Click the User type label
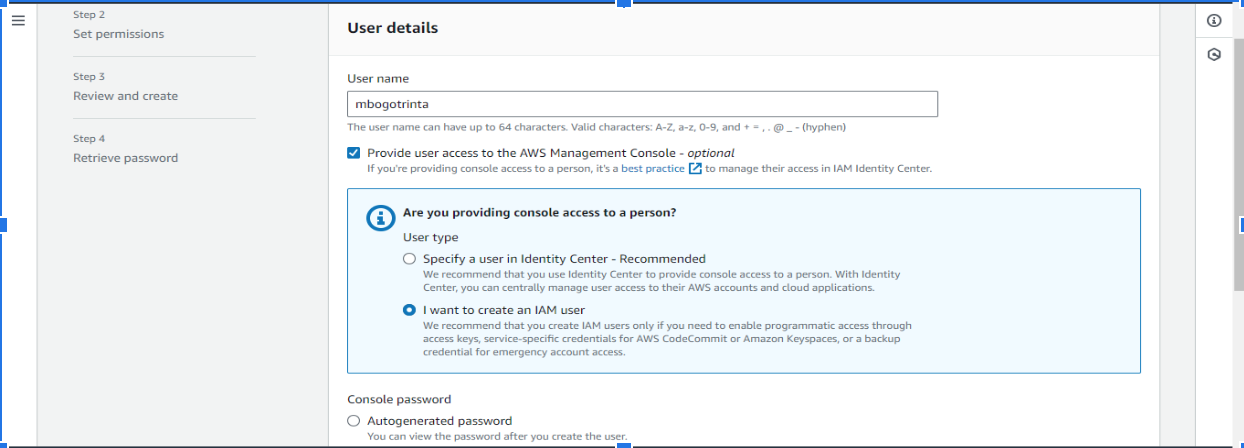This screenshot has width=1244, height=448. point(431,237)
